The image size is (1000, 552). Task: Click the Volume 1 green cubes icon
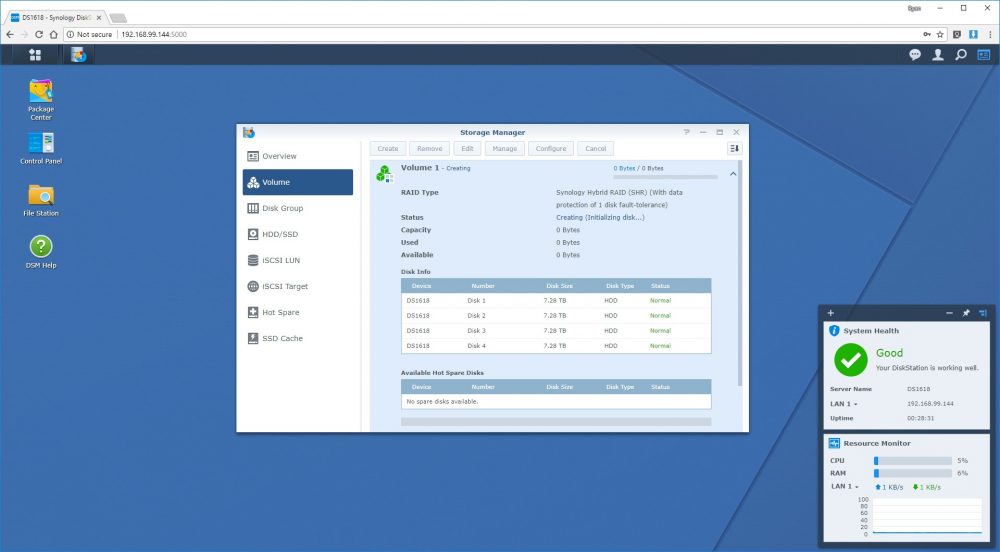[x=384, y=173]
